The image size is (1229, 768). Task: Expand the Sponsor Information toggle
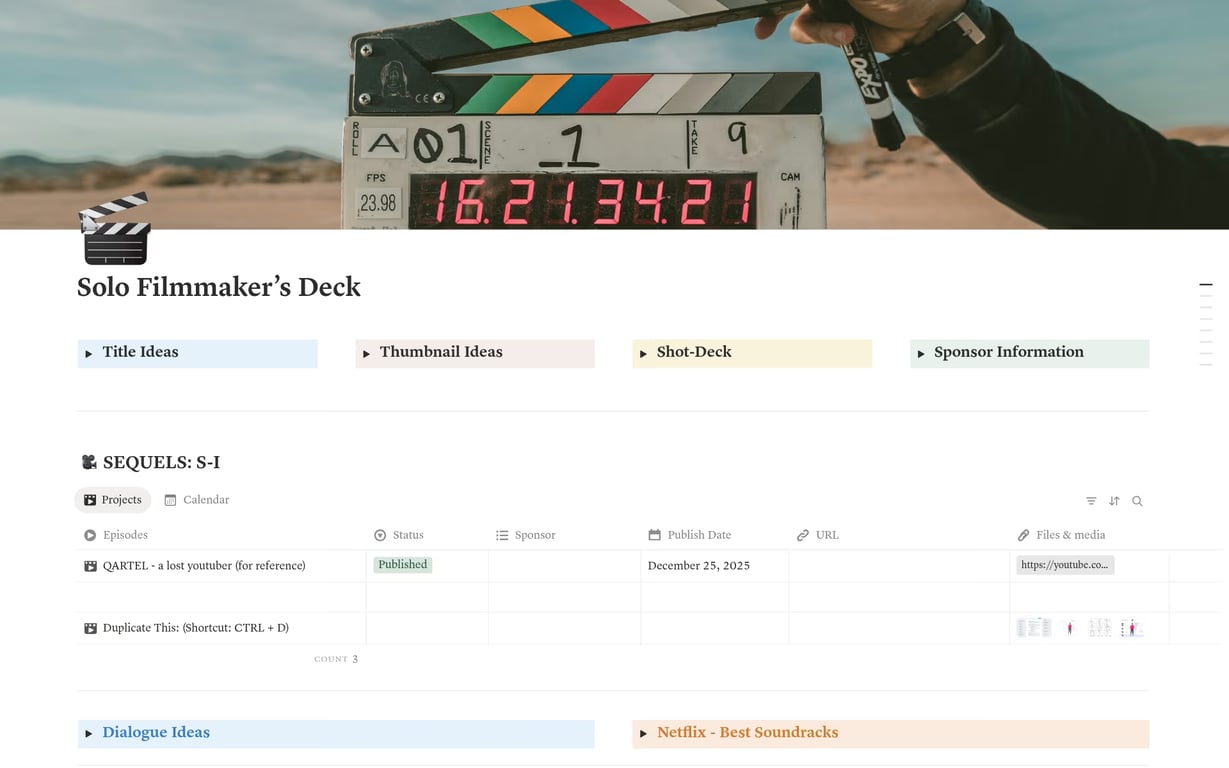[921, 353]
